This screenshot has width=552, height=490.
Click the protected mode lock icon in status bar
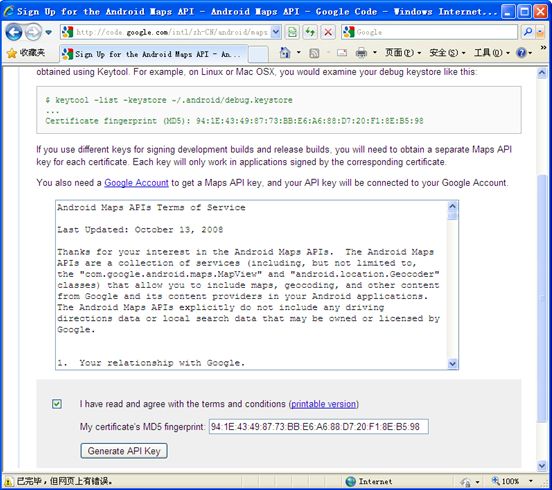pyautogui.click(x=465, y=482)
